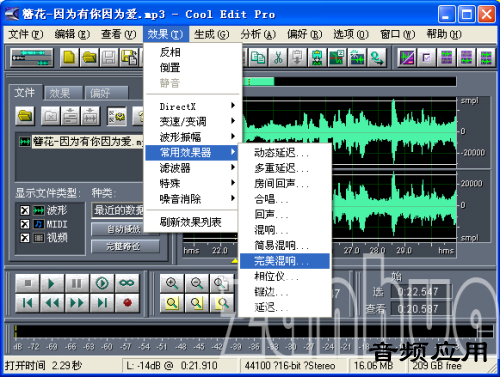Image resolution: width=500 pixels, height=377 pixels.
Task: Expand the 波形振幅 submenu
Action: click(192, 137)
